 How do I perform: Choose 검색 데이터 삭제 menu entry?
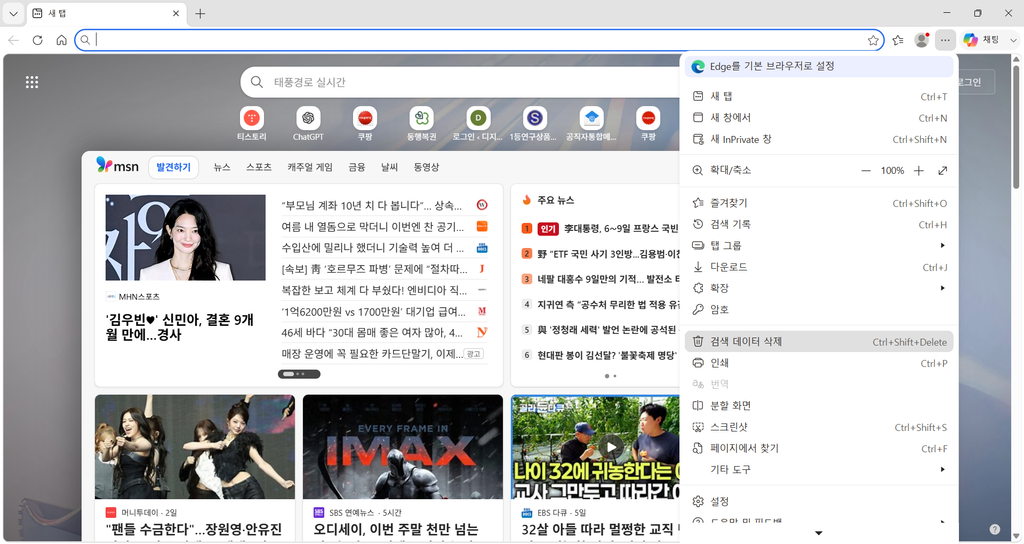click(x=819, y=342)
